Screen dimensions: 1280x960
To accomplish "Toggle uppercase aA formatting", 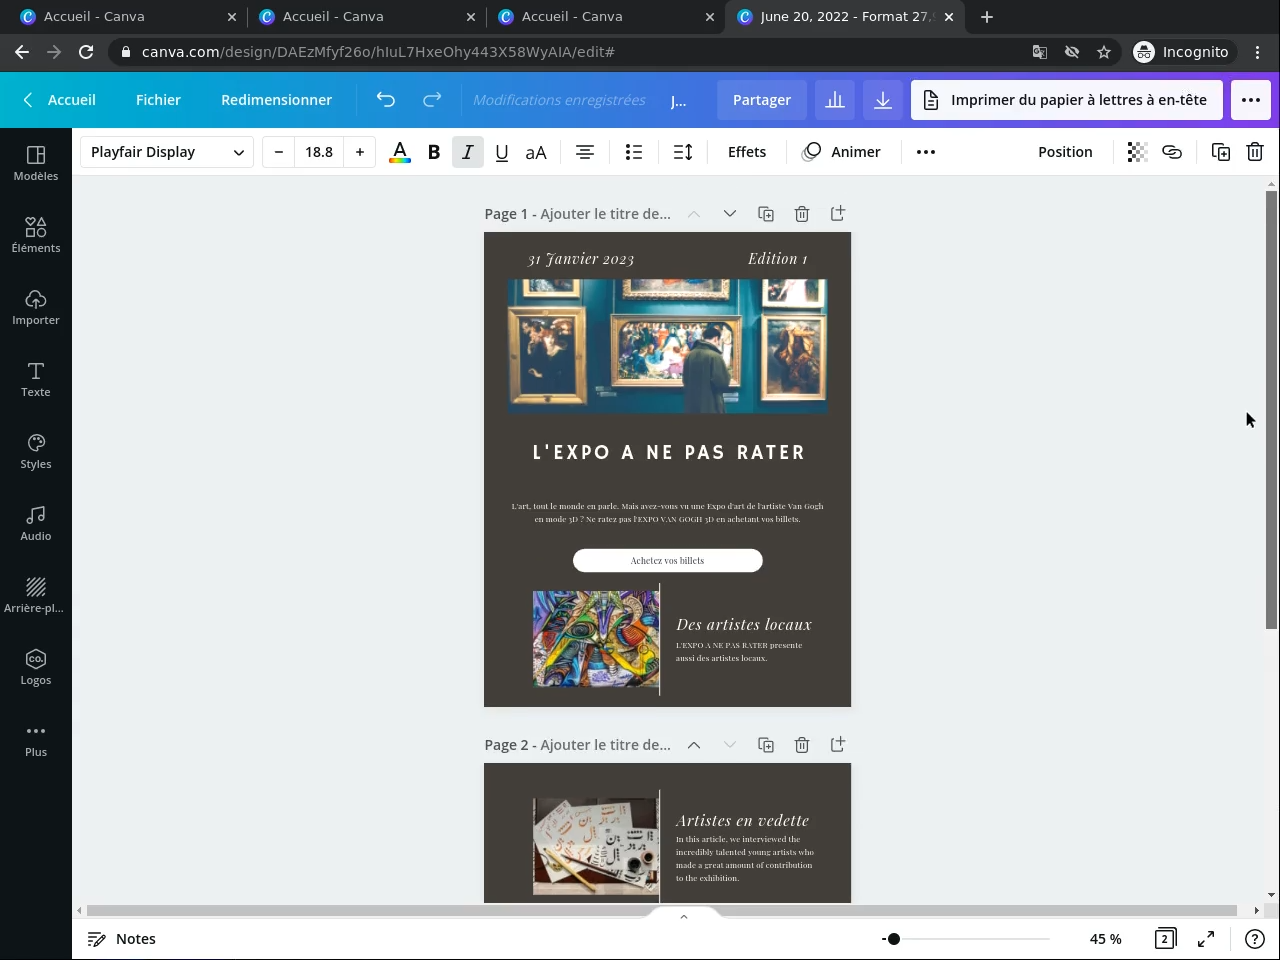I will 536,152.
